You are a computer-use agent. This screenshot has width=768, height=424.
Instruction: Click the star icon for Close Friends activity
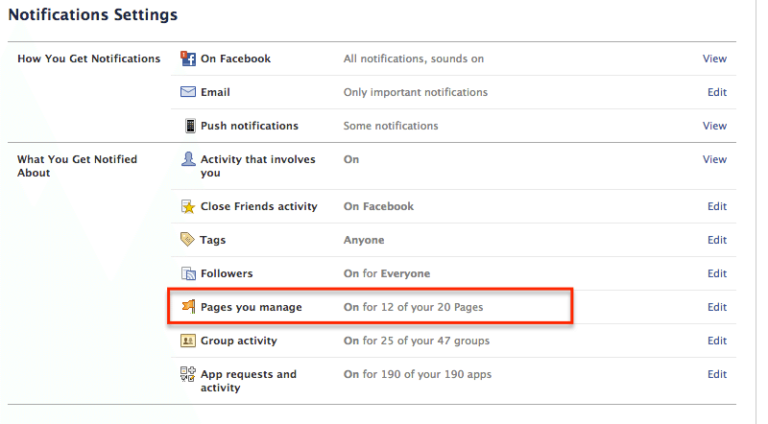click(x=188, y=206)
